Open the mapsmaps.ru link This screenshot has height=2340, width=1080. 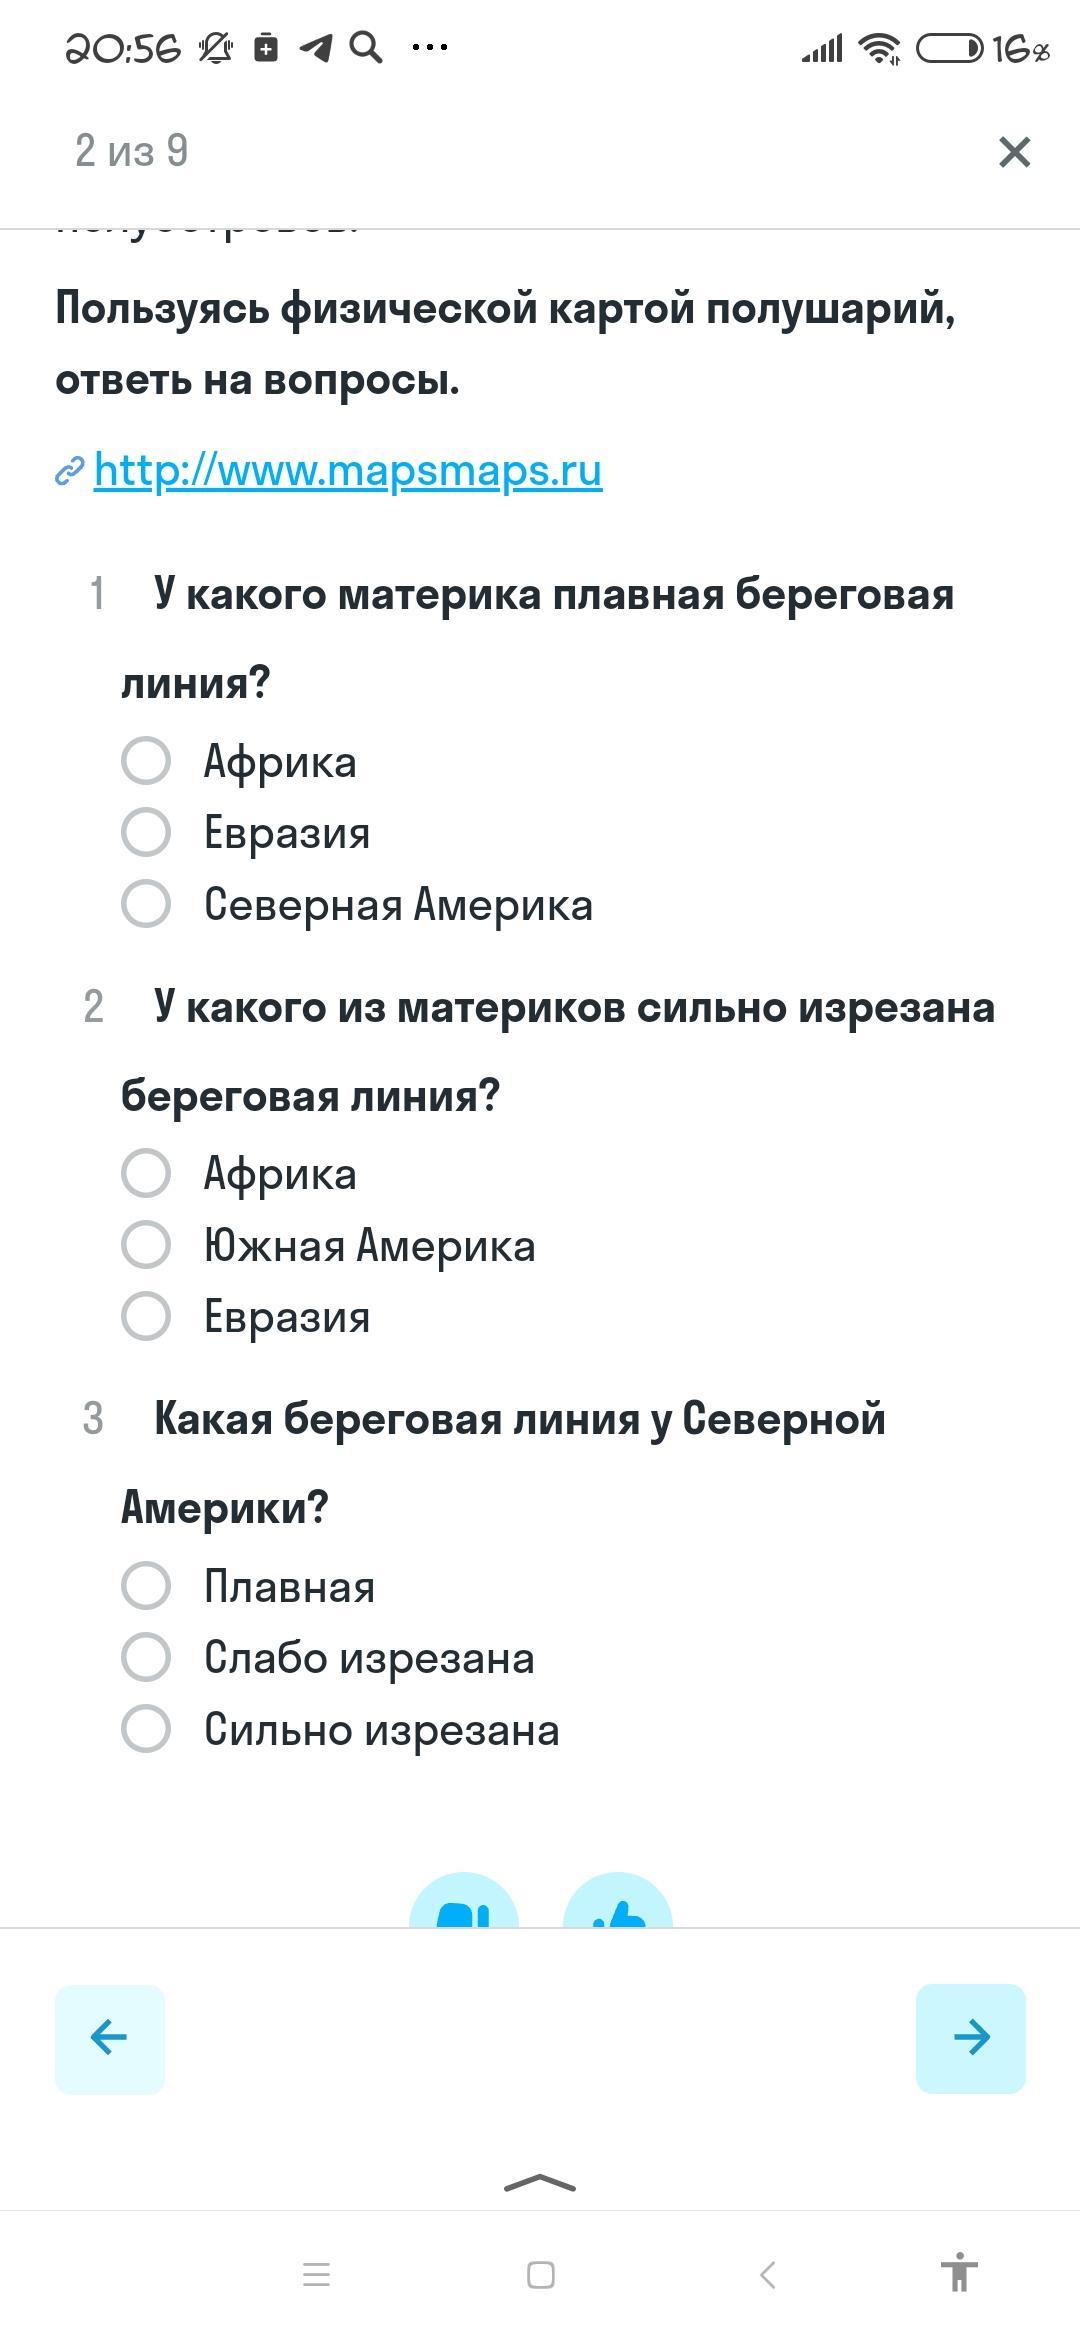[x=347, y=470]
